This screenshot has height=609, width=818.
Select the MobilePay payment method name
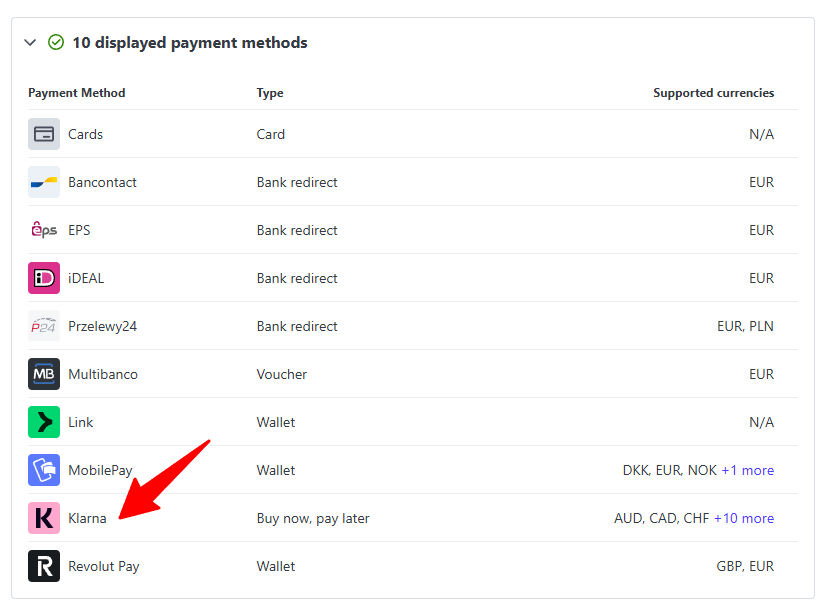100,471
